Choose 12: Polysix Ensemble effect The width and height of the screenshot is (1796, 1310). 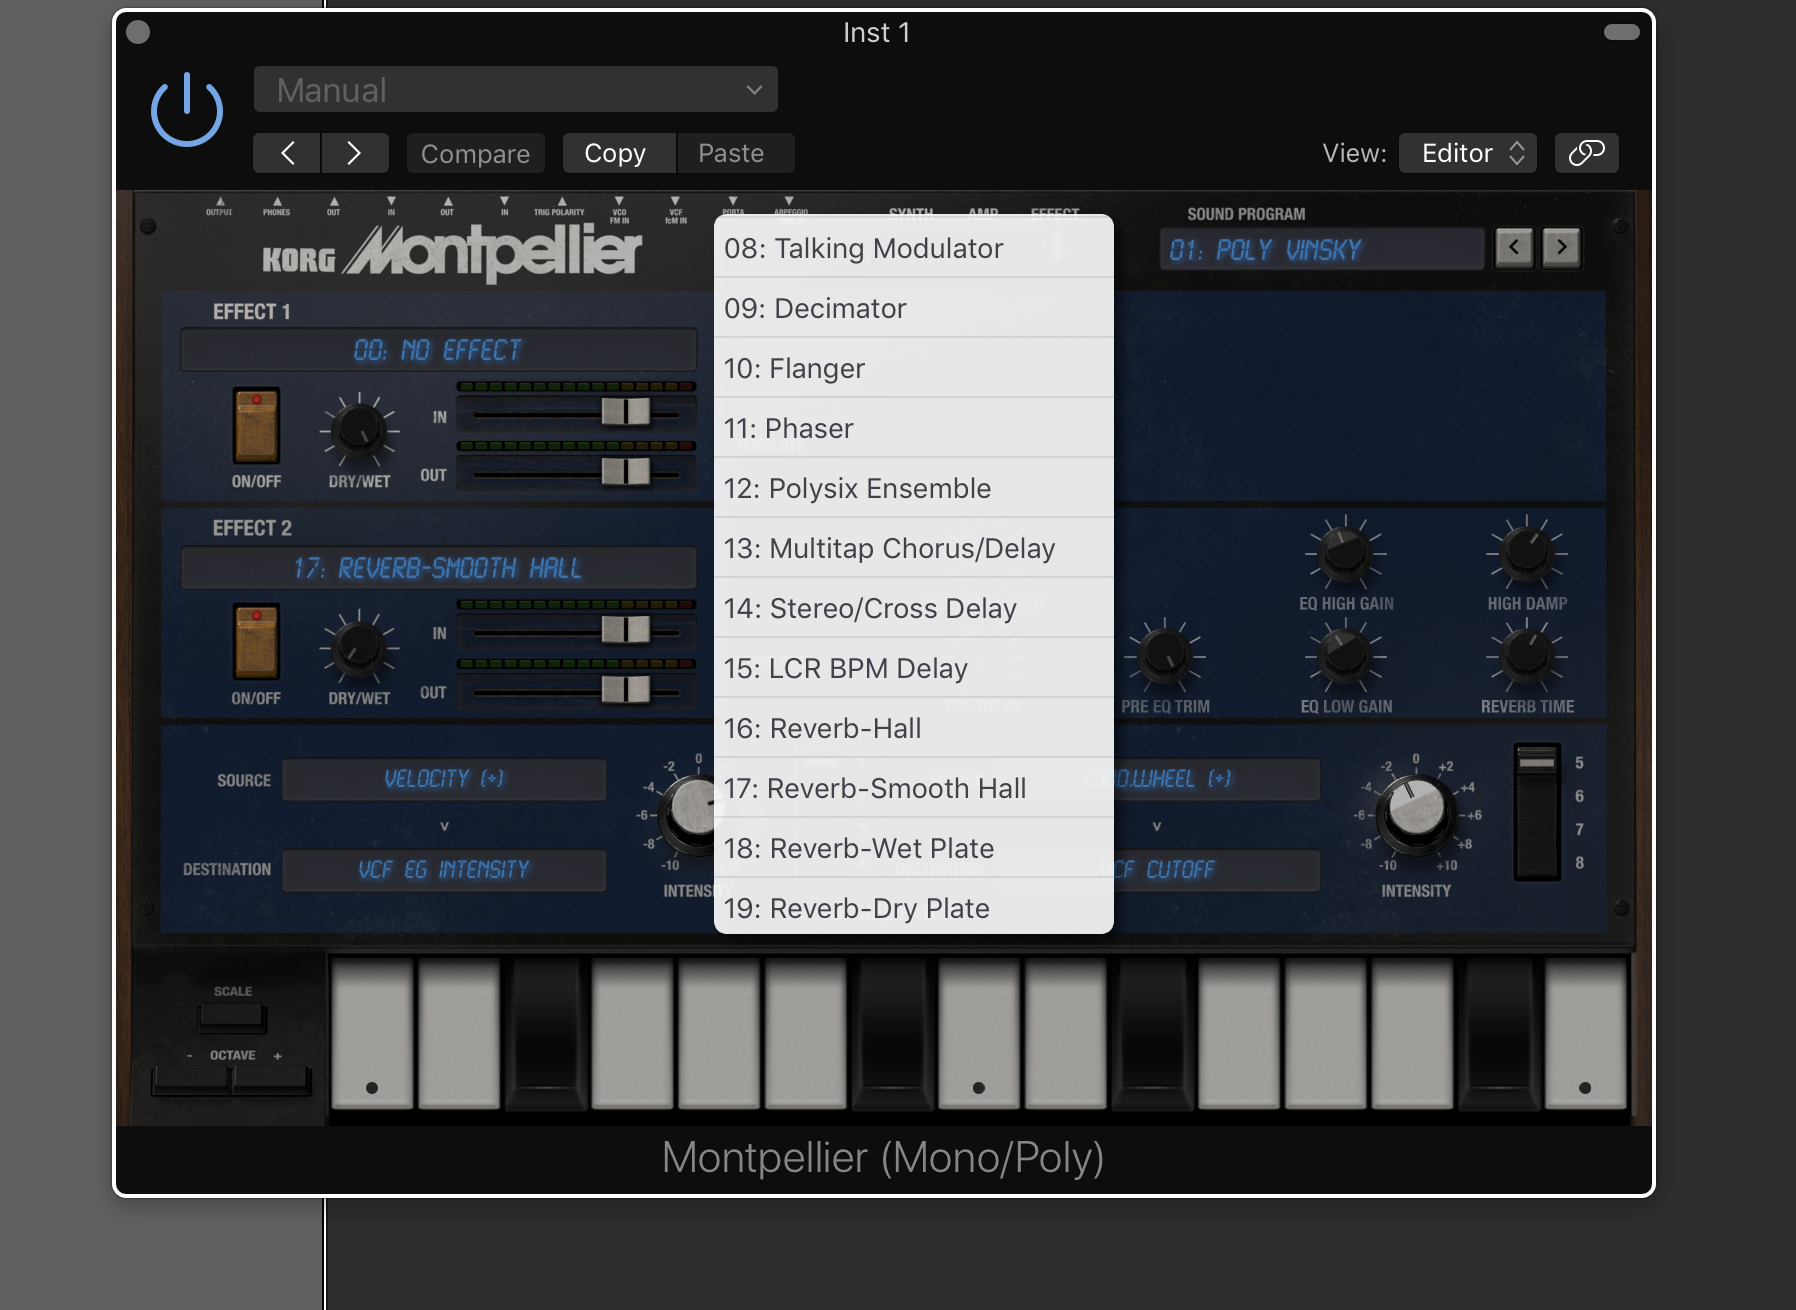point(914,488)
